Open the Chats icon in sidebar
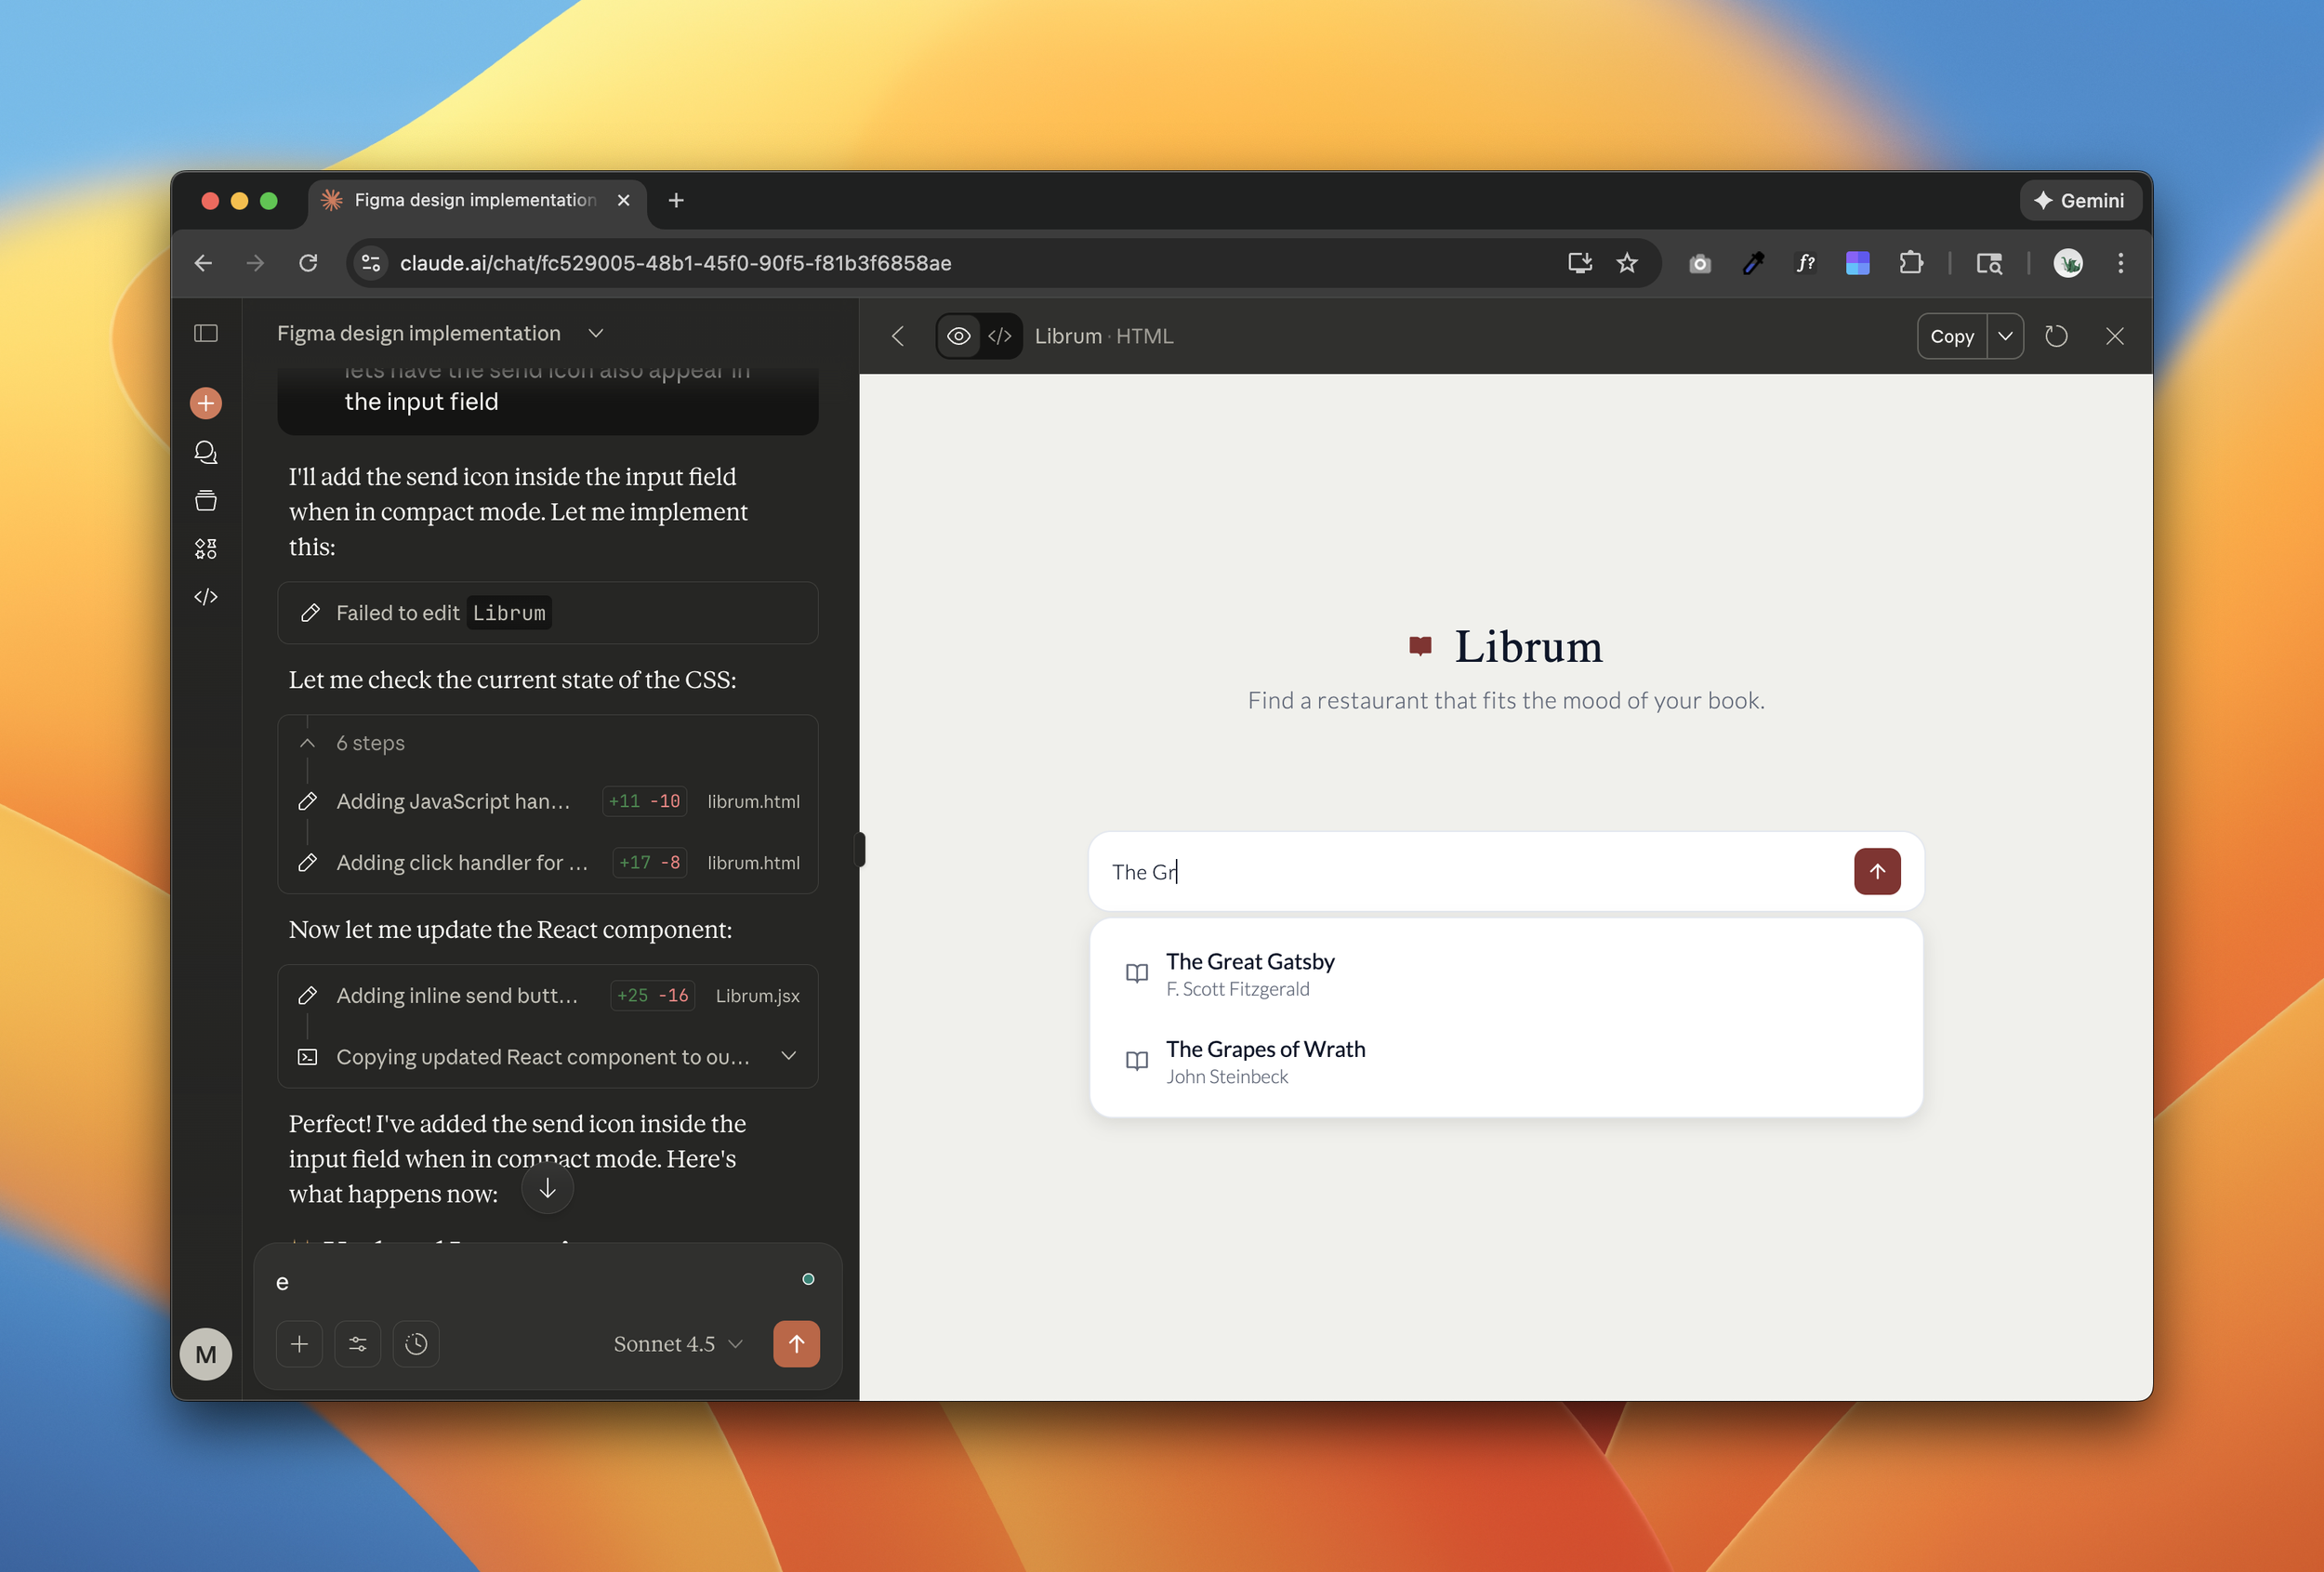The width and height of the screenshot is (2324, 1572). pos(206,452)
